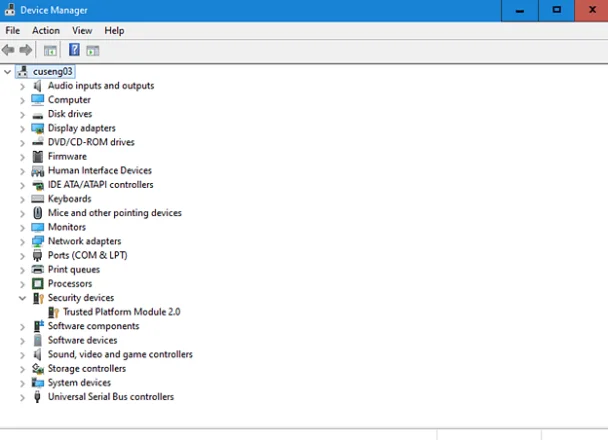
Task: Click the Audio inputs and outputs speaker icon
Action: (38, 86)
